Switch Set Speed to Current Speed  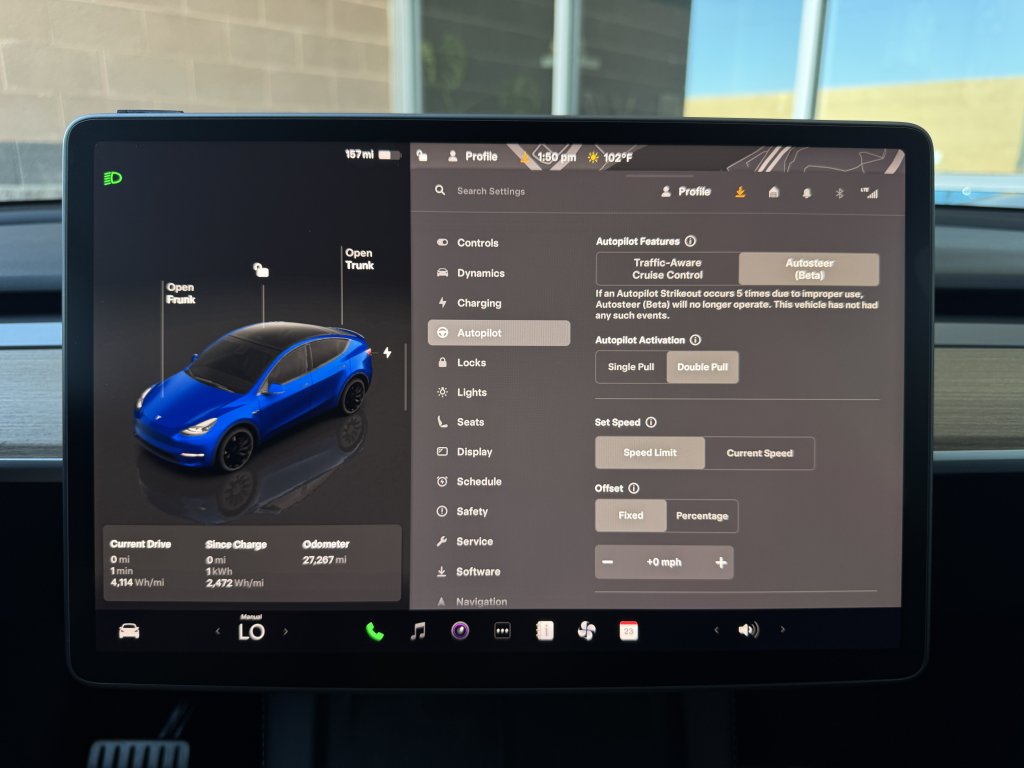(x=759, y=453)
